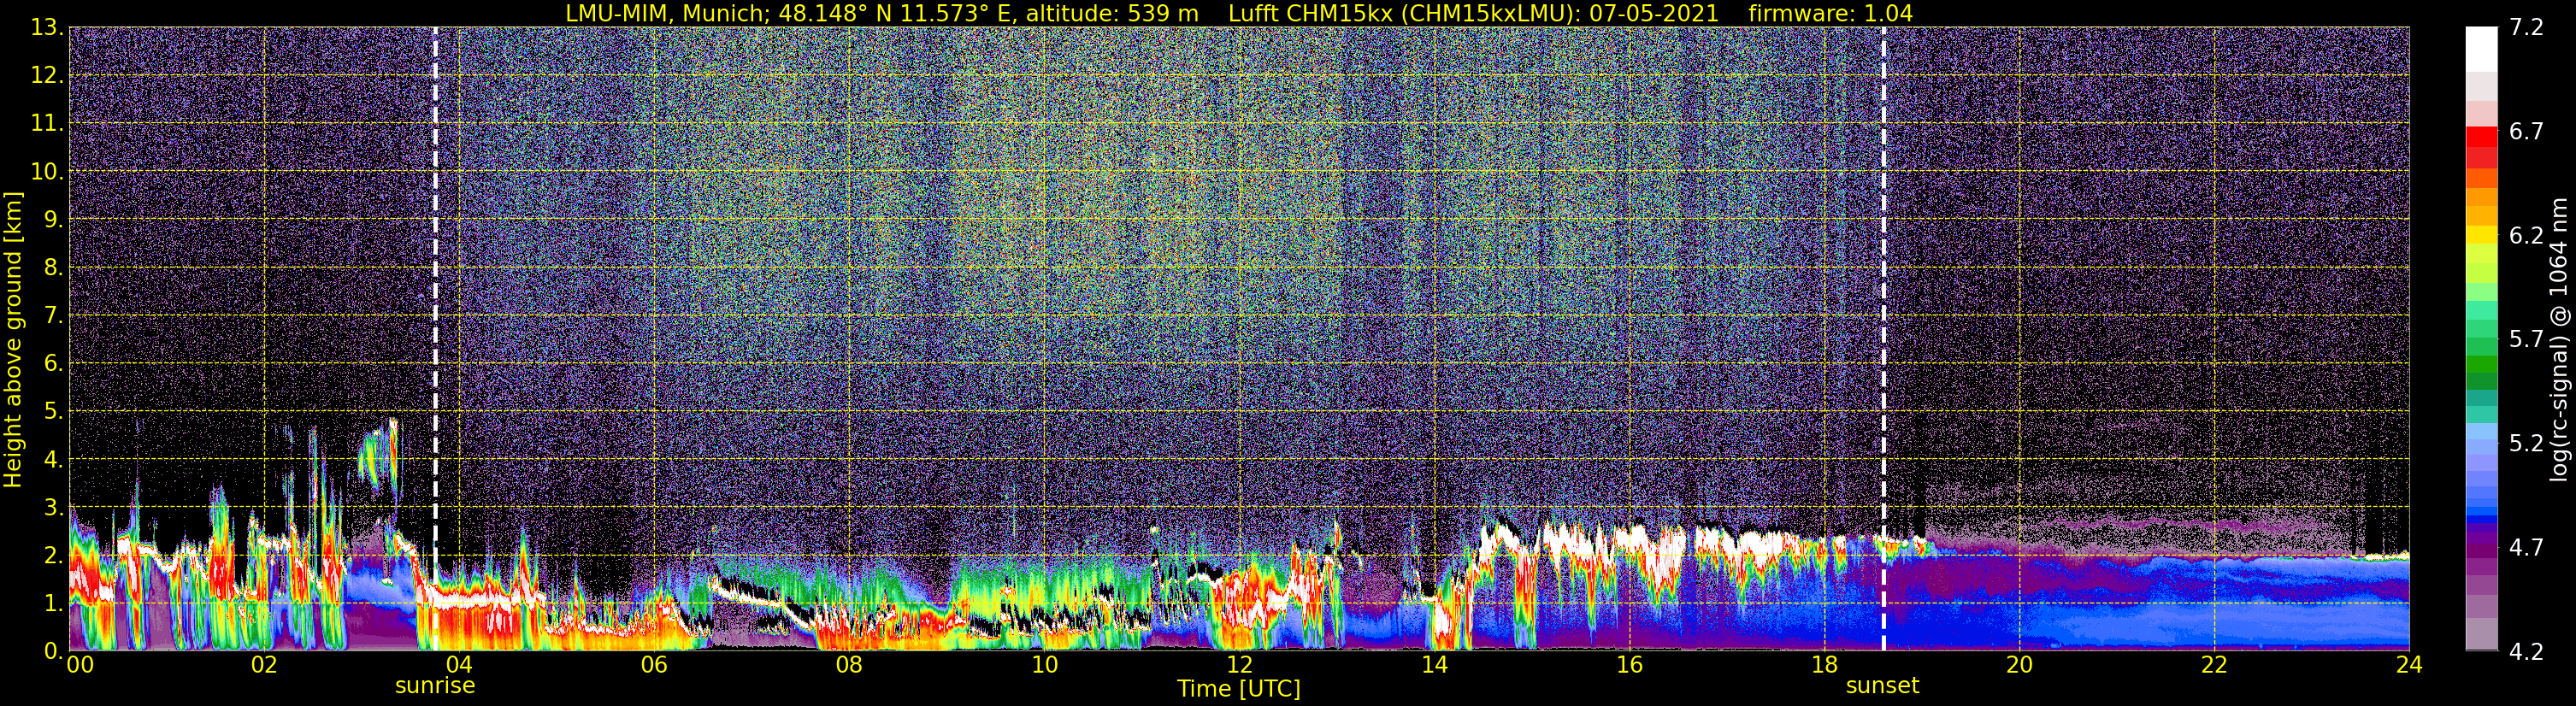Click the isolated cloud patch near 03 UTC at 4 km

[379, 456]
